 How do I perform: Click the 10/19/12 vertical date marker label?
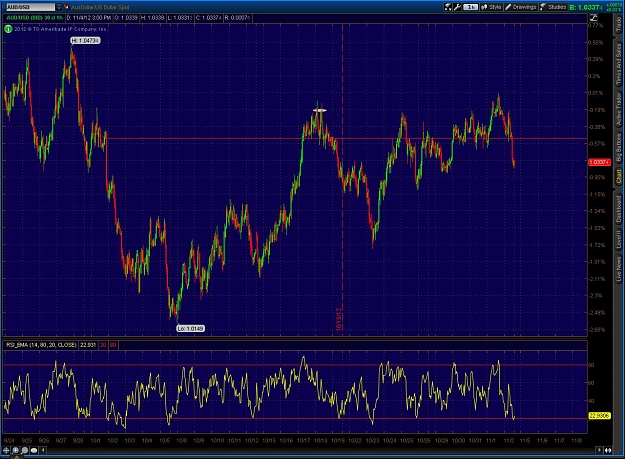pos(339,319)
